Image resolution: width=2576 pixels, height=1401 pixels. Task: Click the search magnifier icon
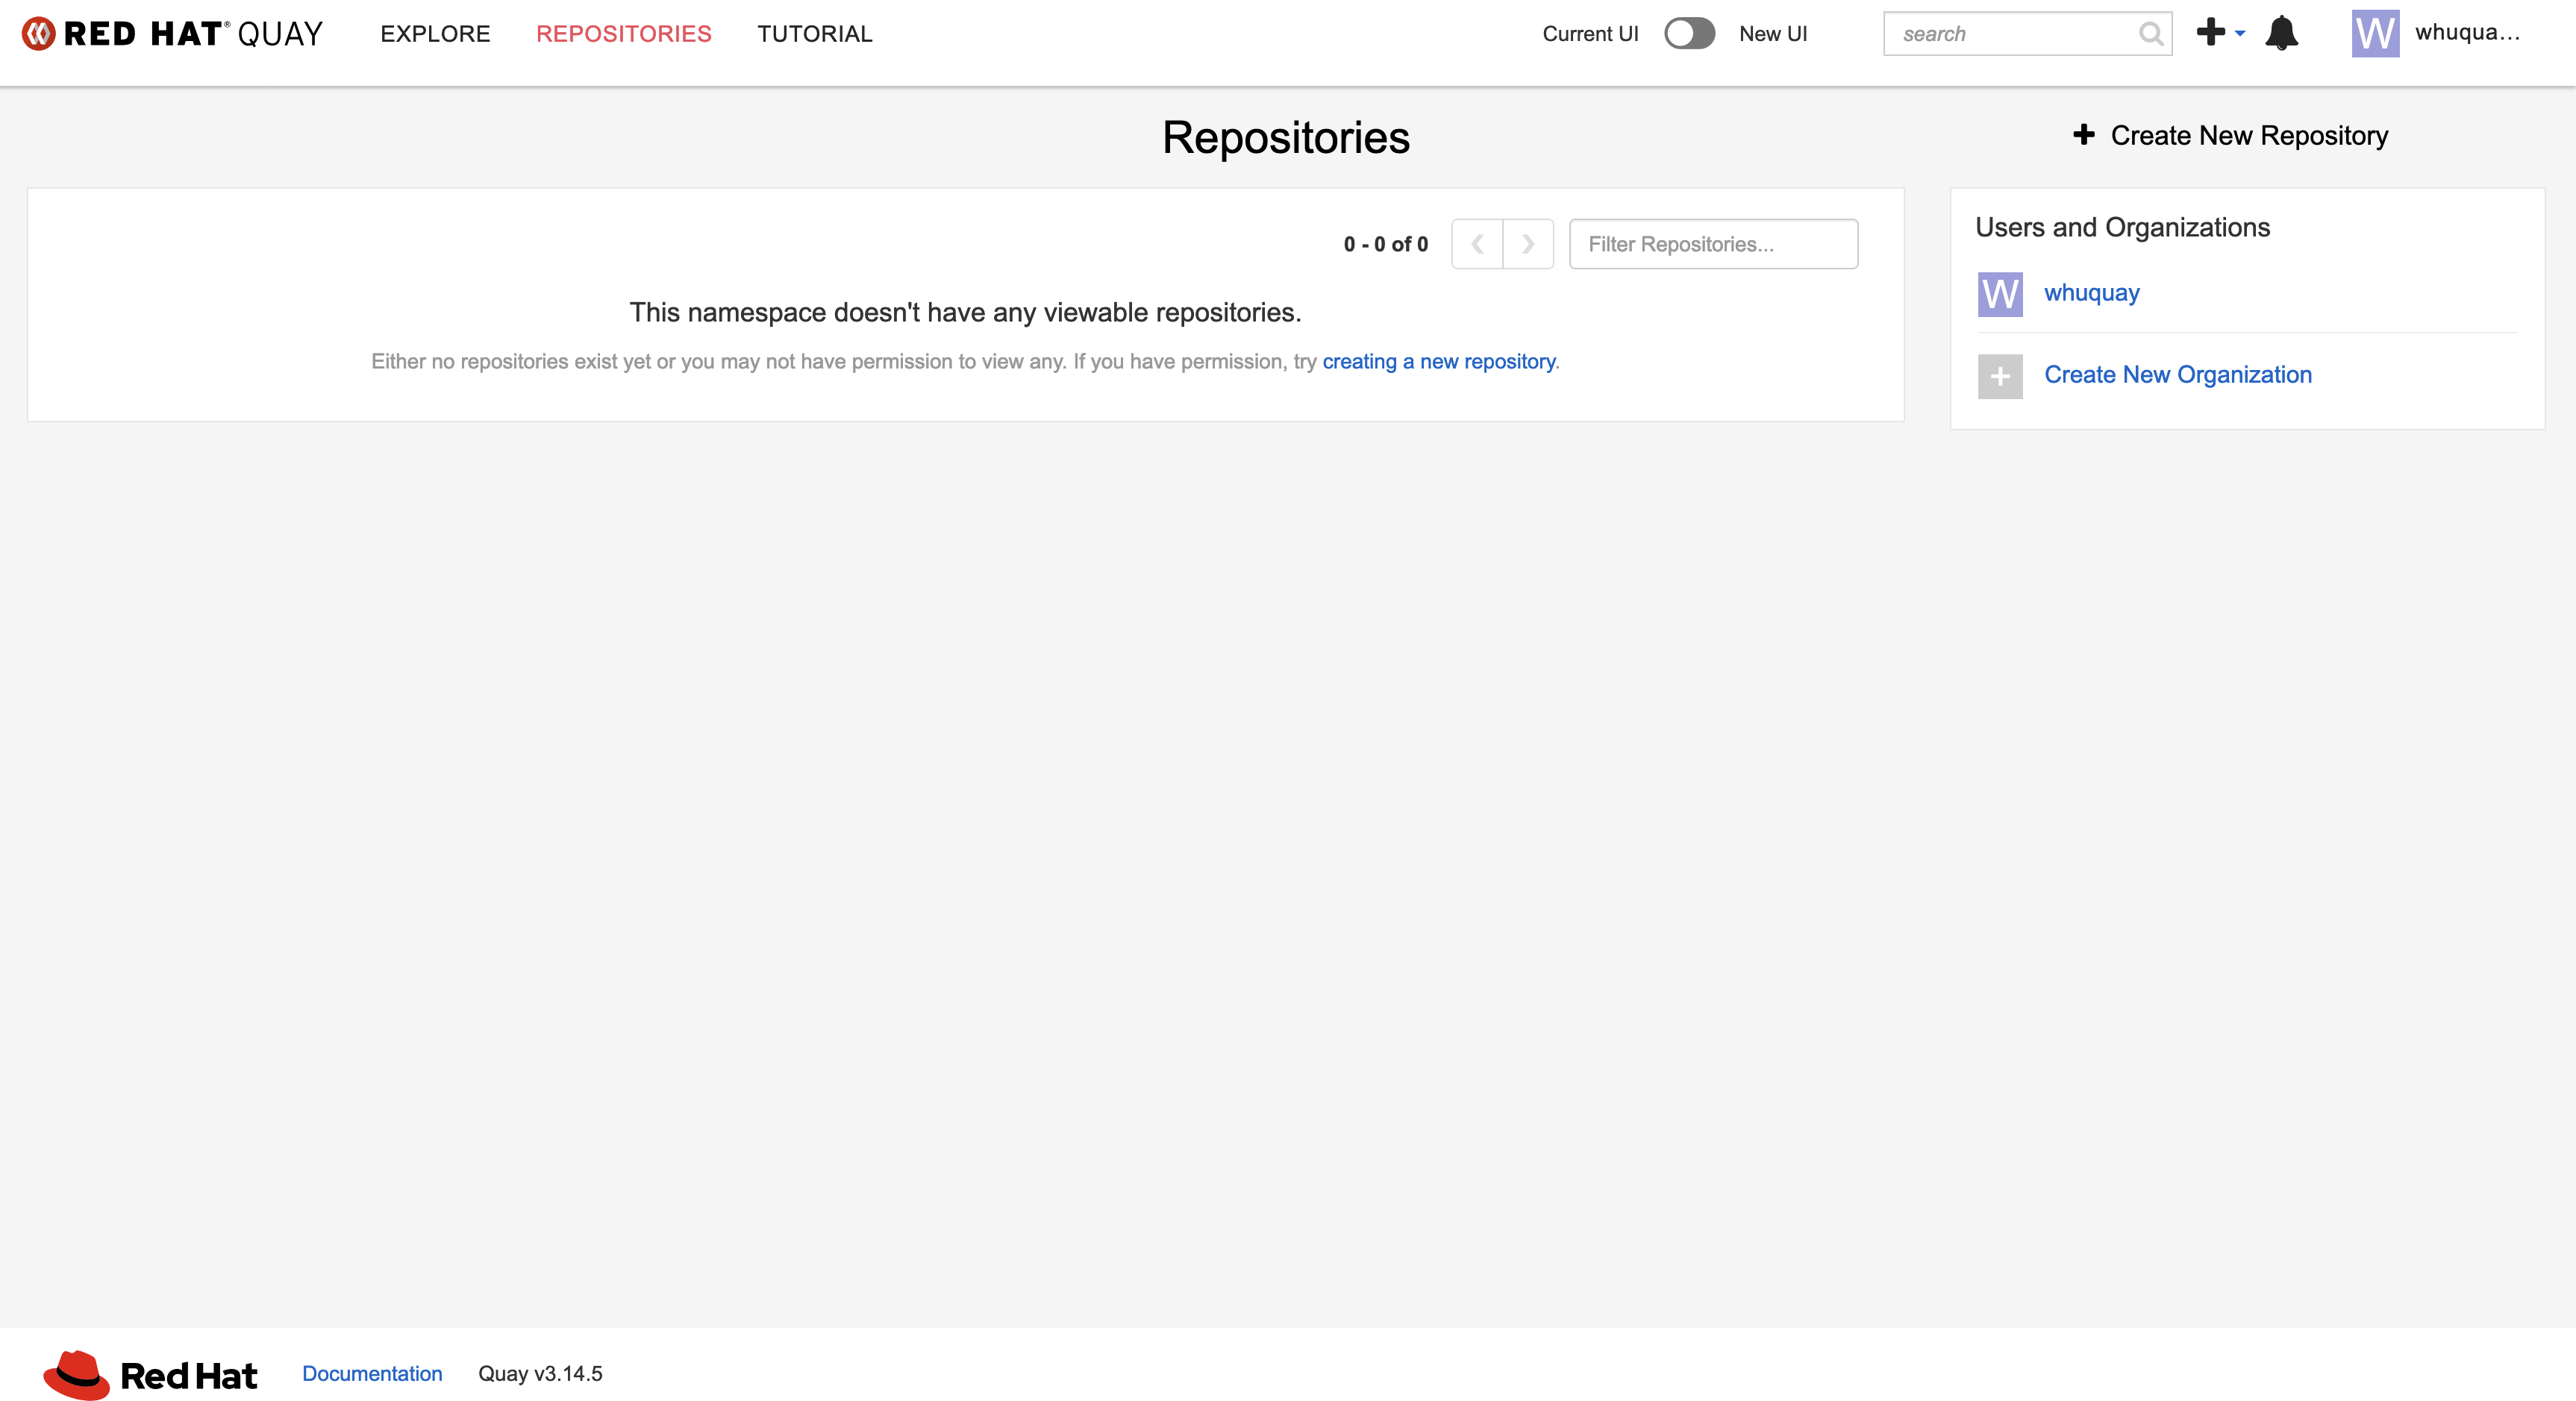coord(2150,34)
